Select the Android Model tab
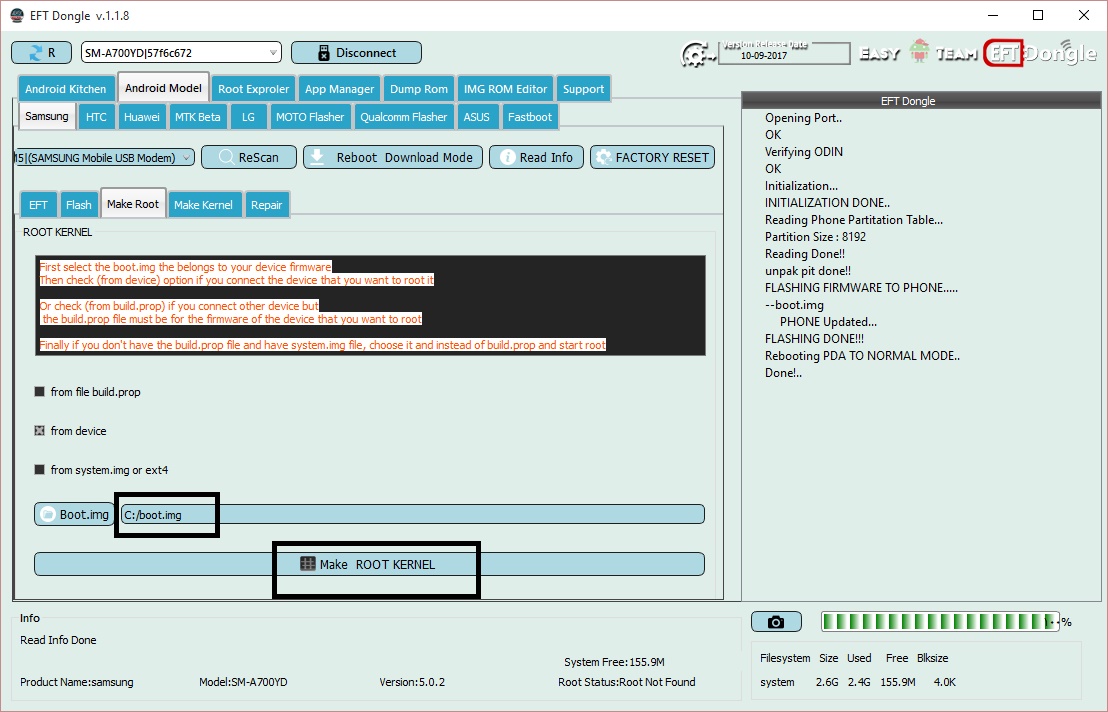1108x712 pixels. click(x=163, y=88)
